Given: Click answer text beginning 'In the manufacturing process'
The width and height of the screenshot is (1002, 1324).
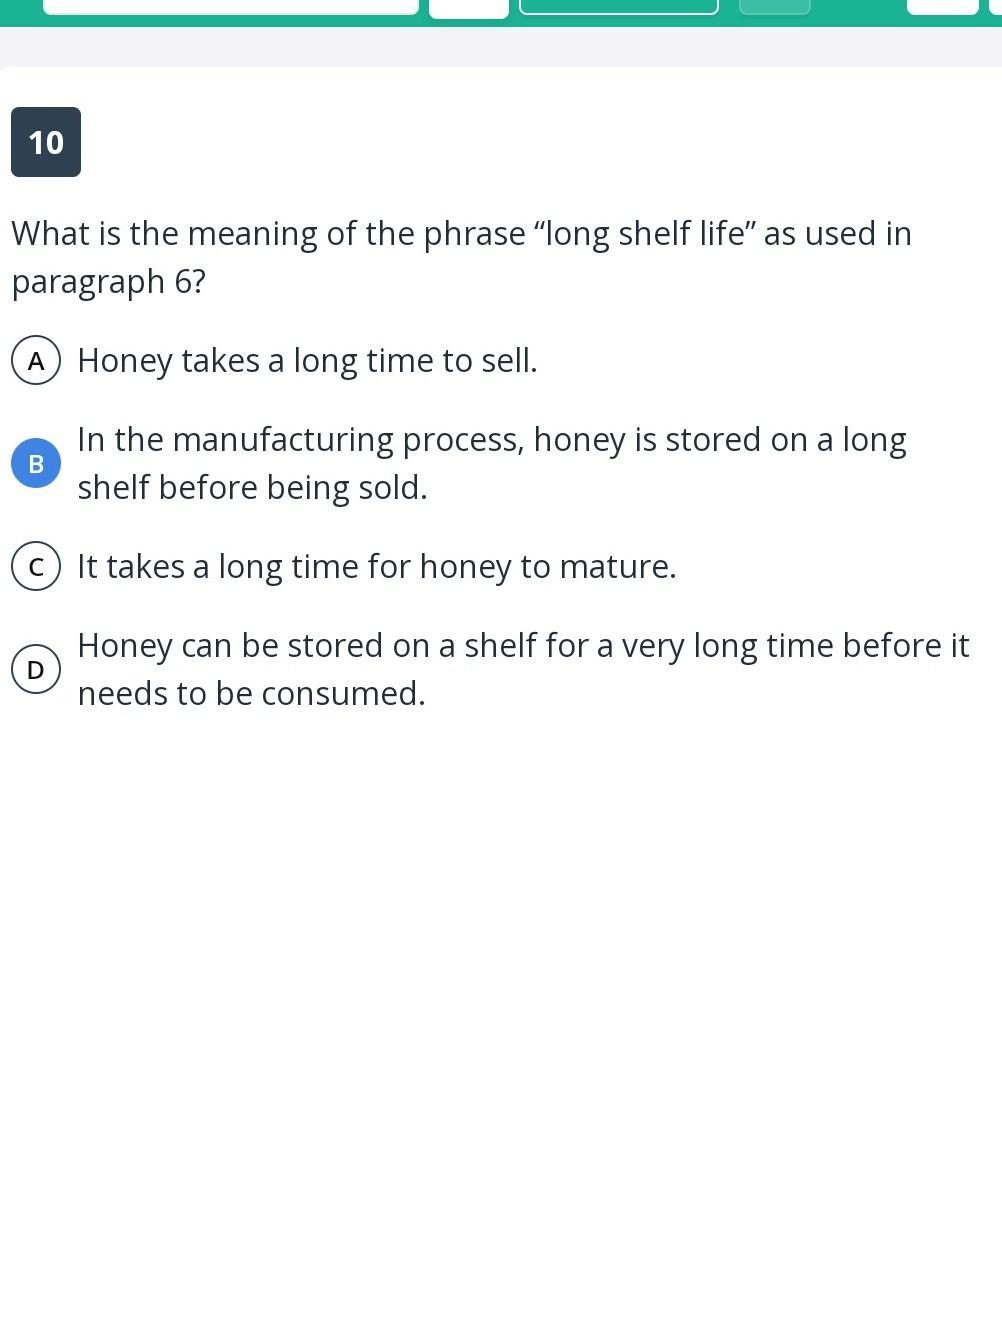Looking at the screenshot, I should (x=491, y=440).
